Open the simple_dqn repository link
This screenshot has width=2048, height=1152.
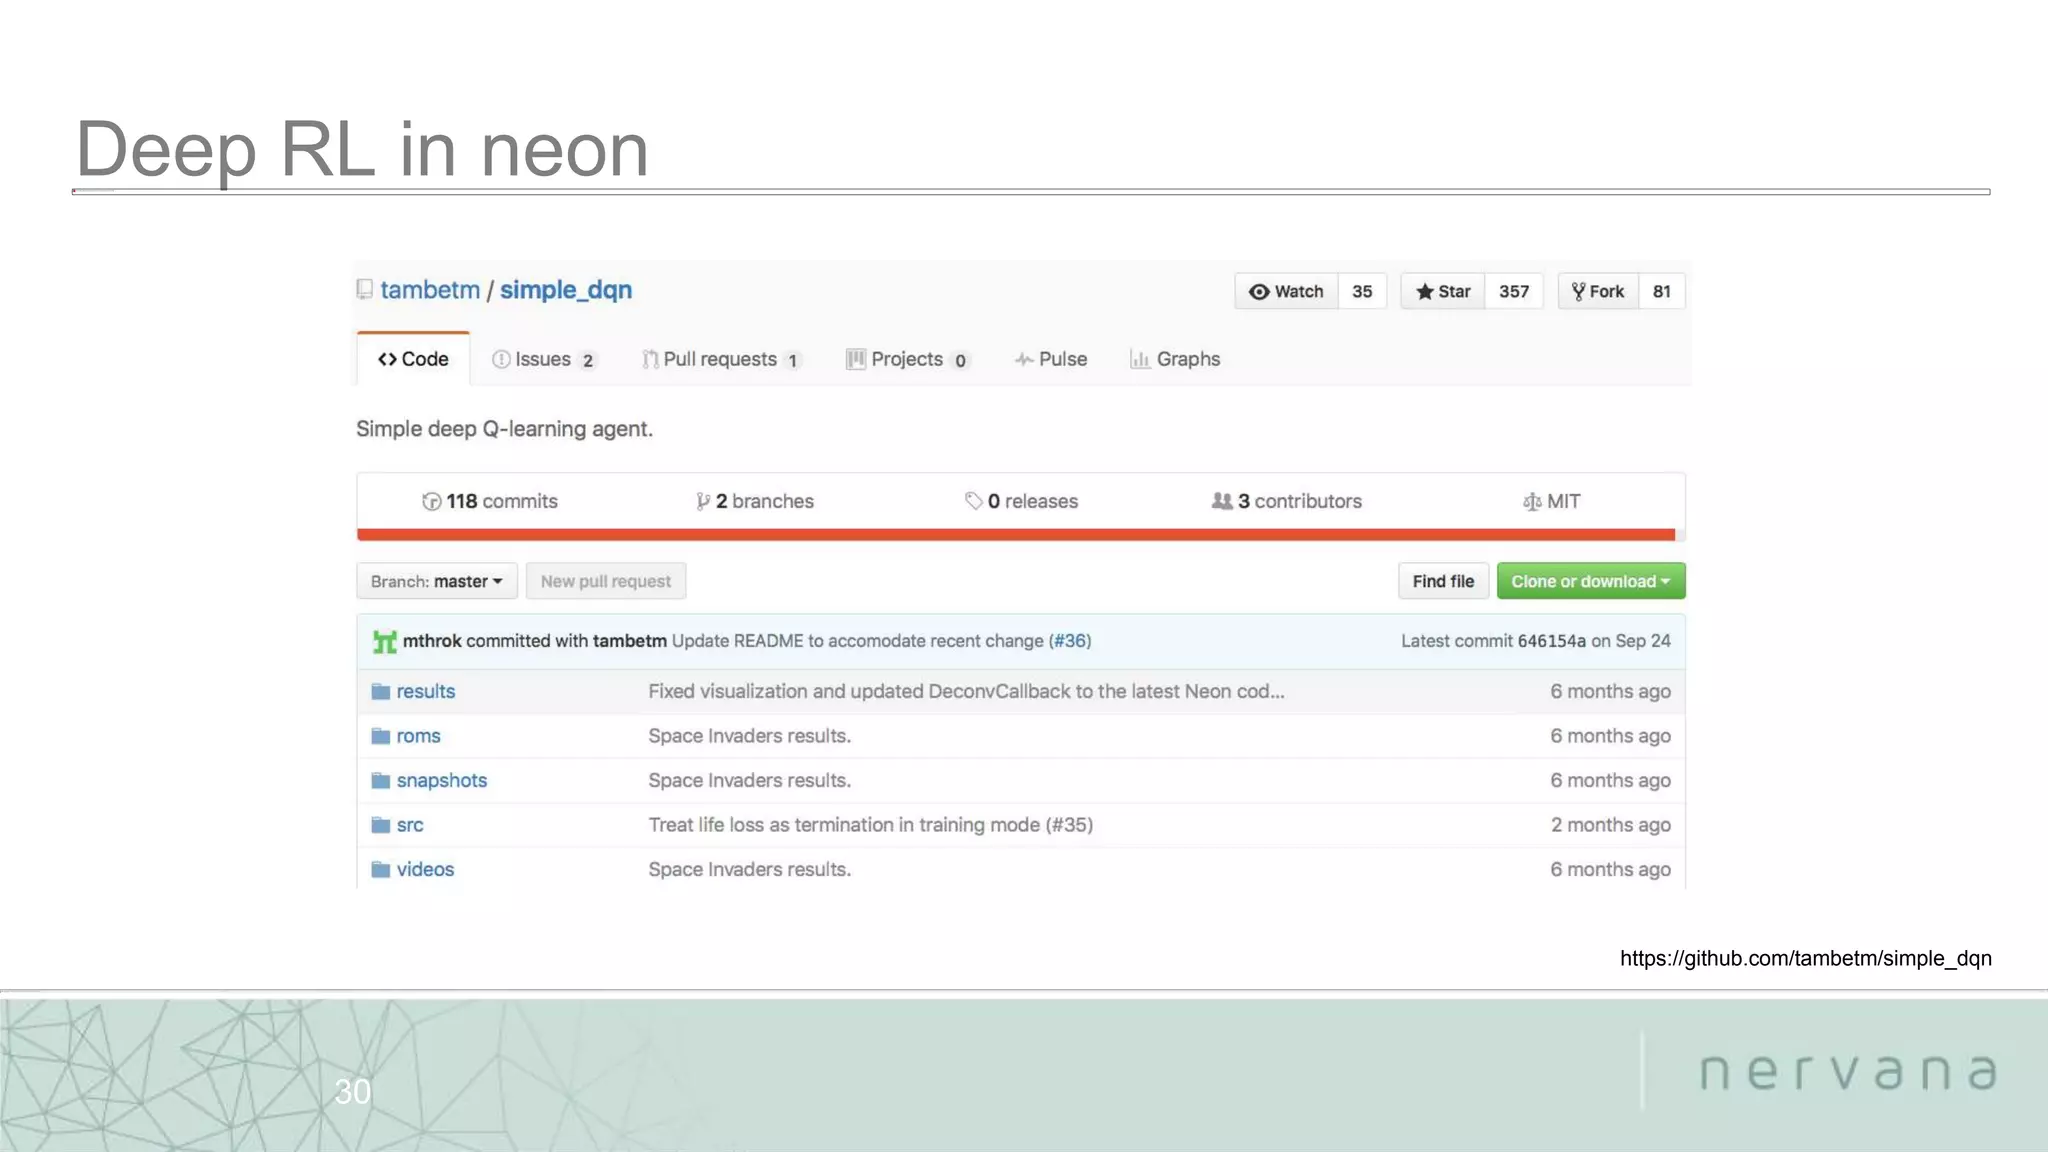click(x=566, y=290)
